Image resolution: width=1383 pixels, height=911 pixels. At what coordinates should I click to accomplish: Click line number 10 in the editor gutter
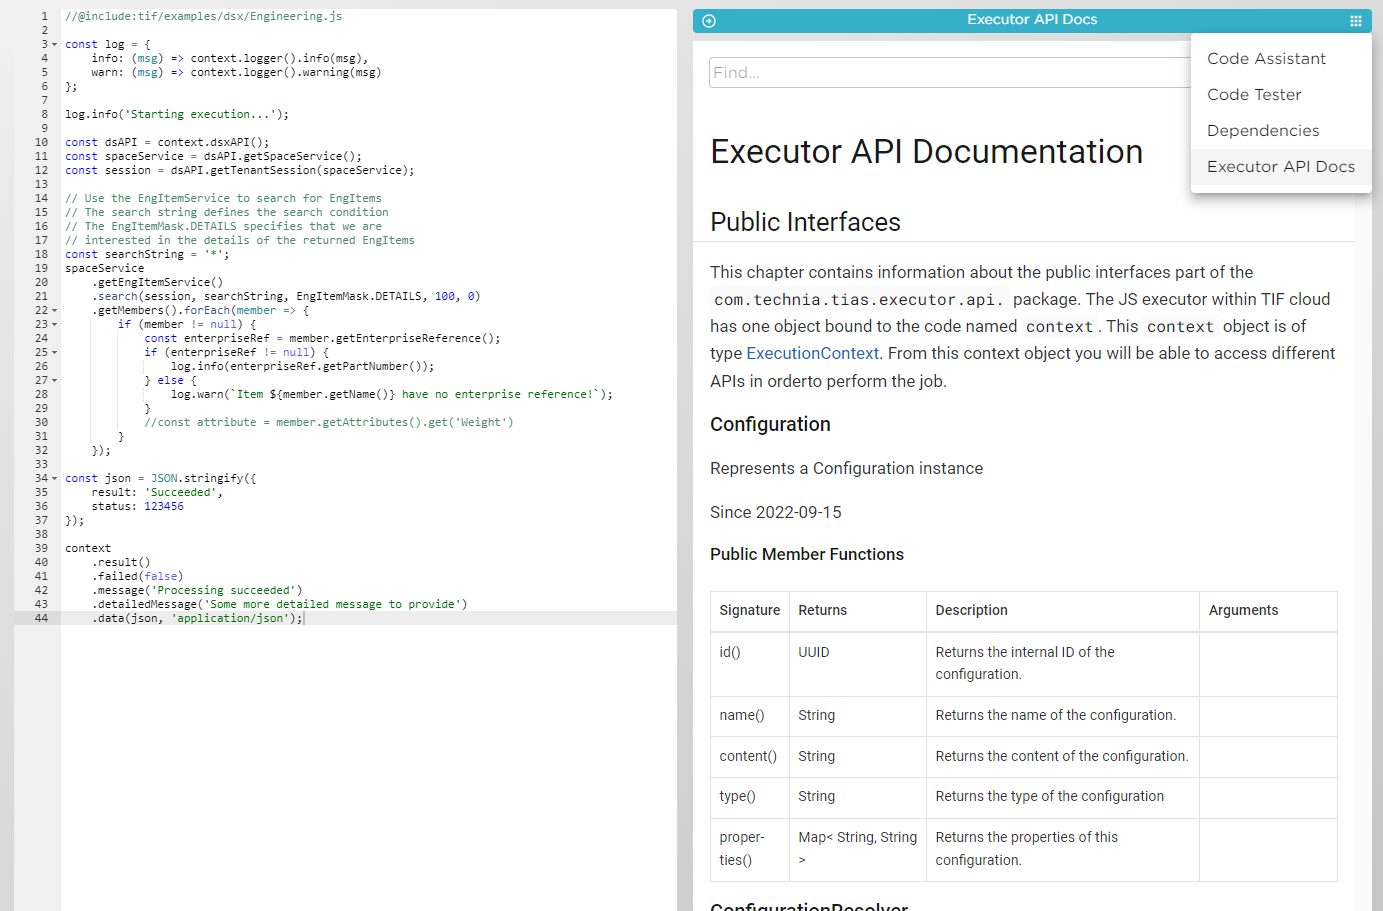[x=42, y=142]
